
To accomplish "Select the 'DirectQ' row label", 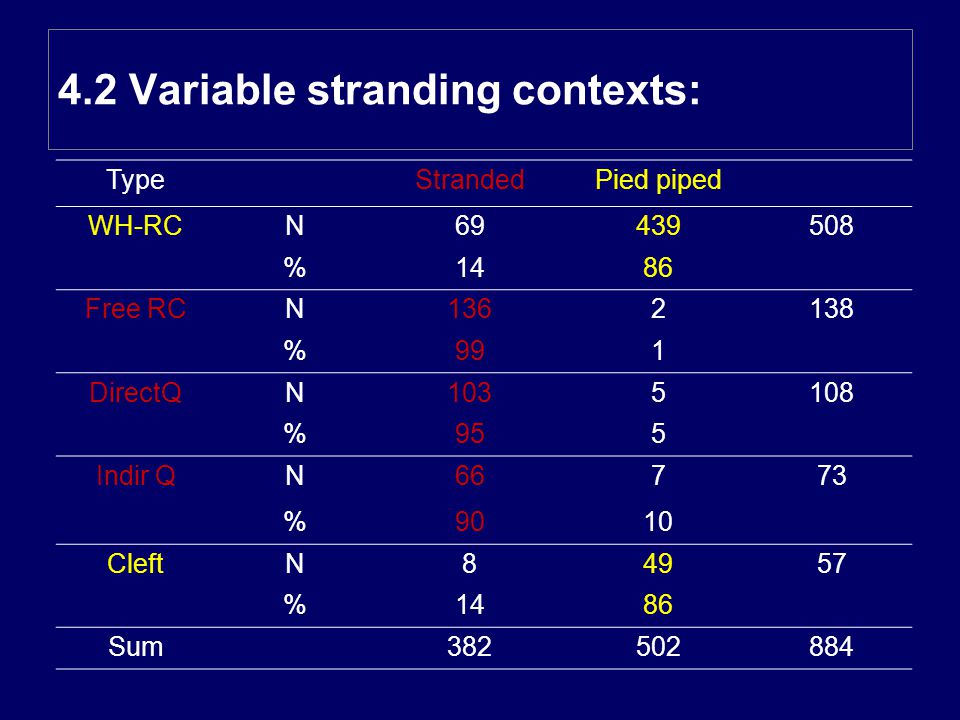I will [x=135, y=392].
